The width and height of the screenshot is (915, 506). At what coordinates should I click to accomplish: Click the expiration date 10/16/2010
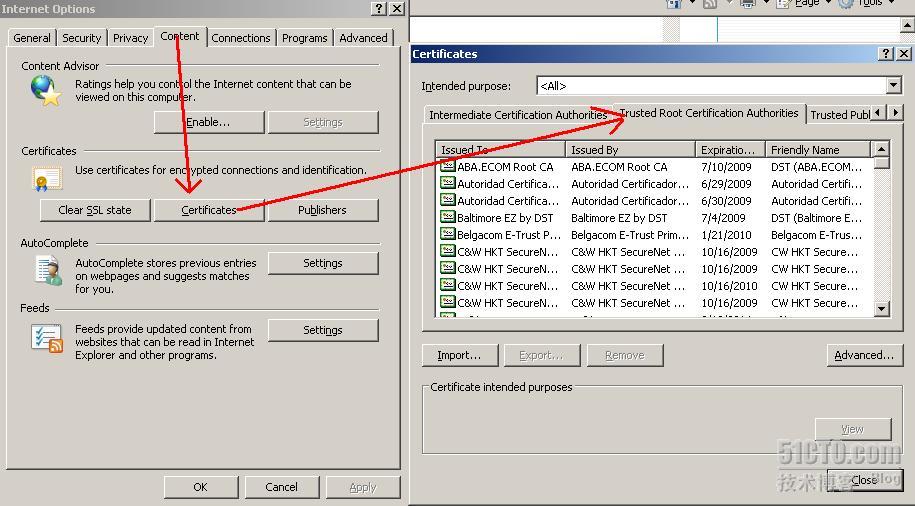pos(729,286)
